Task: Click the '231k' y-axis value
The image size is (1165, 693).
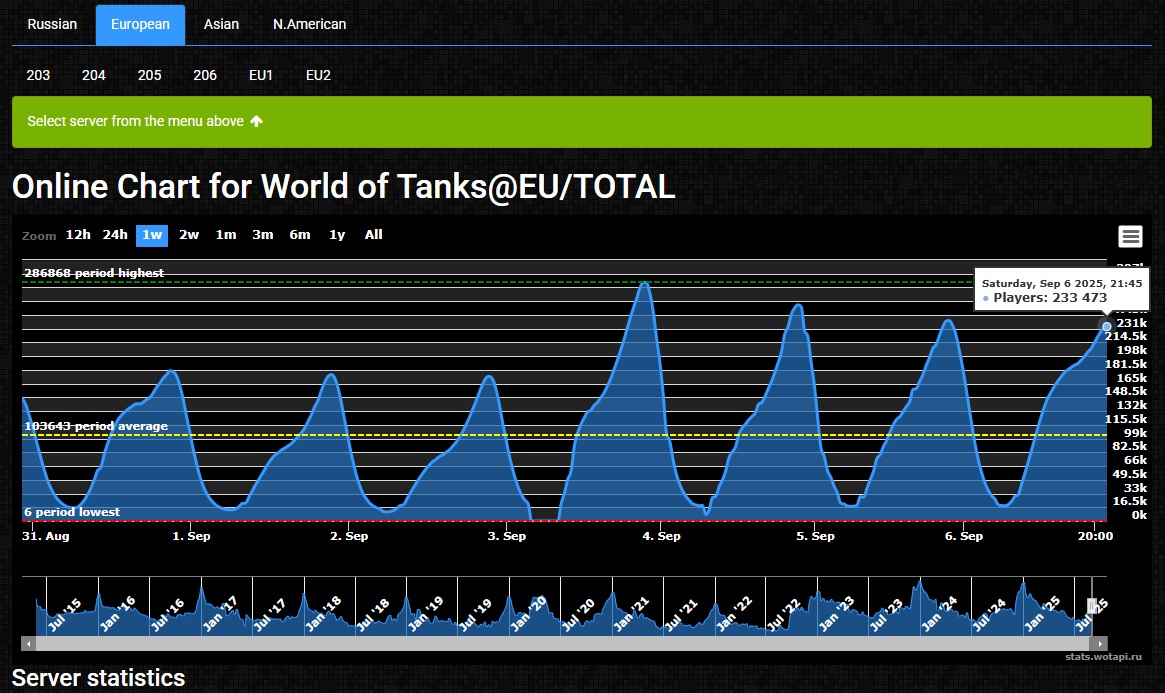Action: coord(1132,323)
